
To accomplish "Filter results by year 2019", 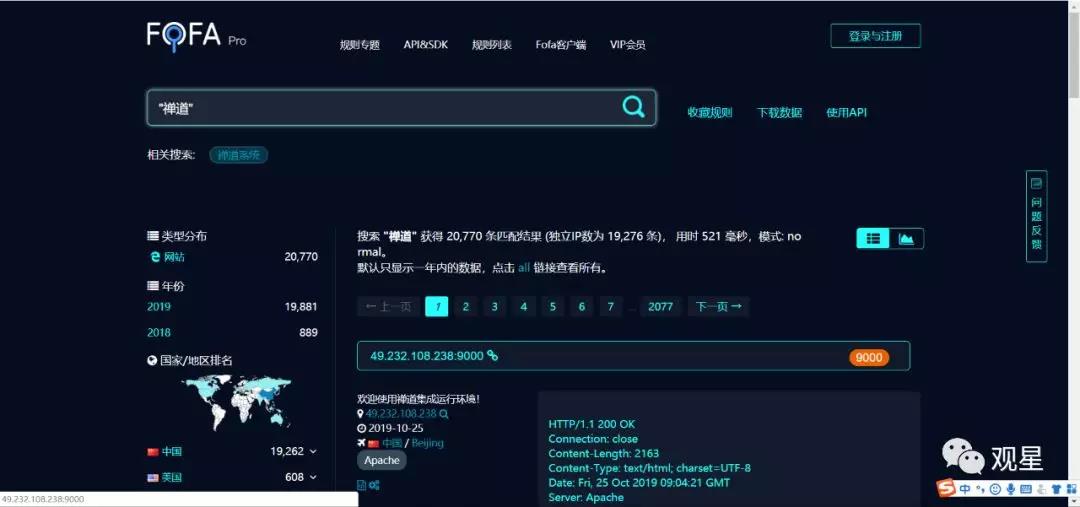I will pos(158,307).
